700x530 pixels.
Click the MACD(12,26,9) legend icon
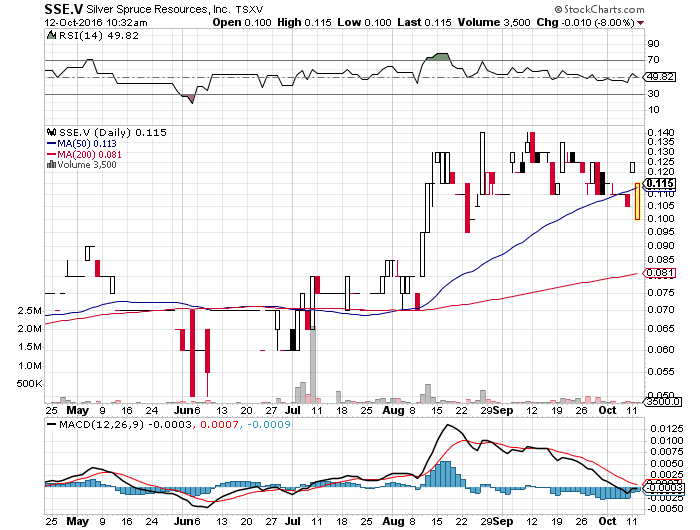[51, 426]
